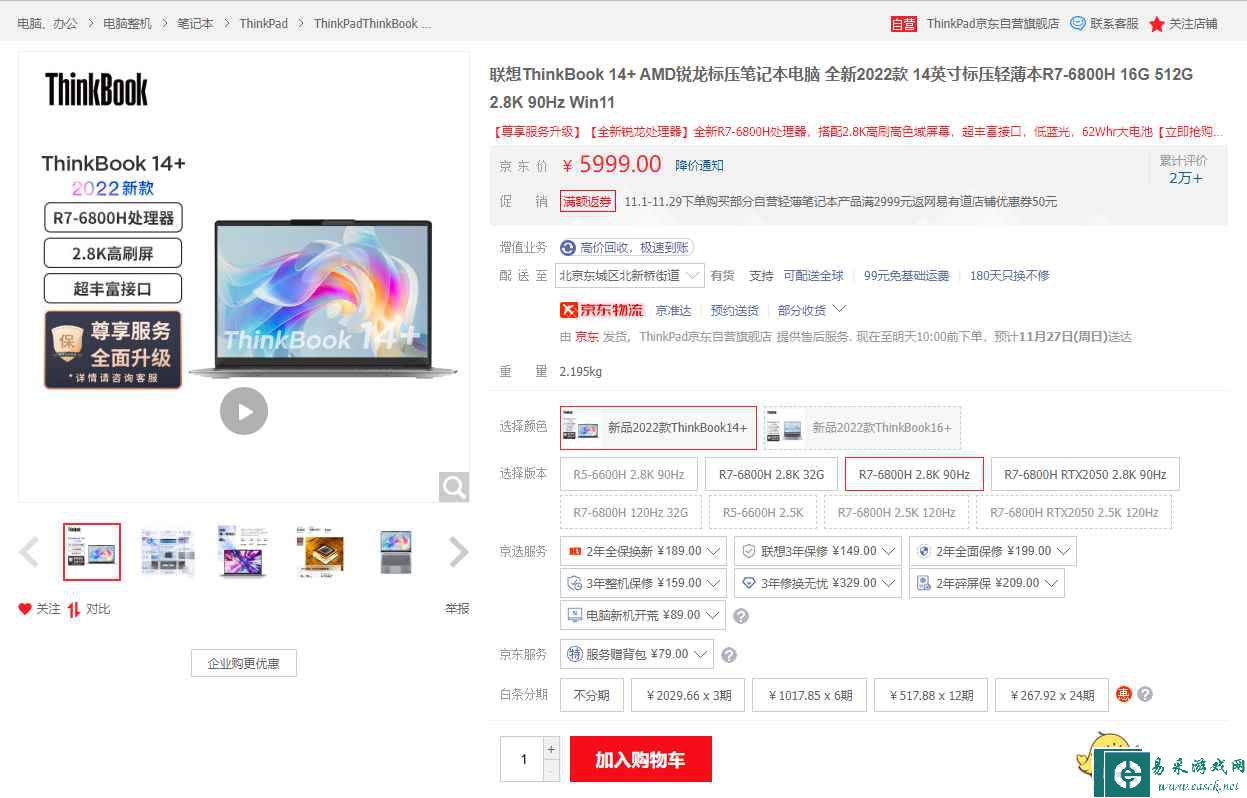Open help icon beside installment options
Image resolution: width=1247 pixels, height=798 pixels.
pyautogui.click(x=1145, y=694)
